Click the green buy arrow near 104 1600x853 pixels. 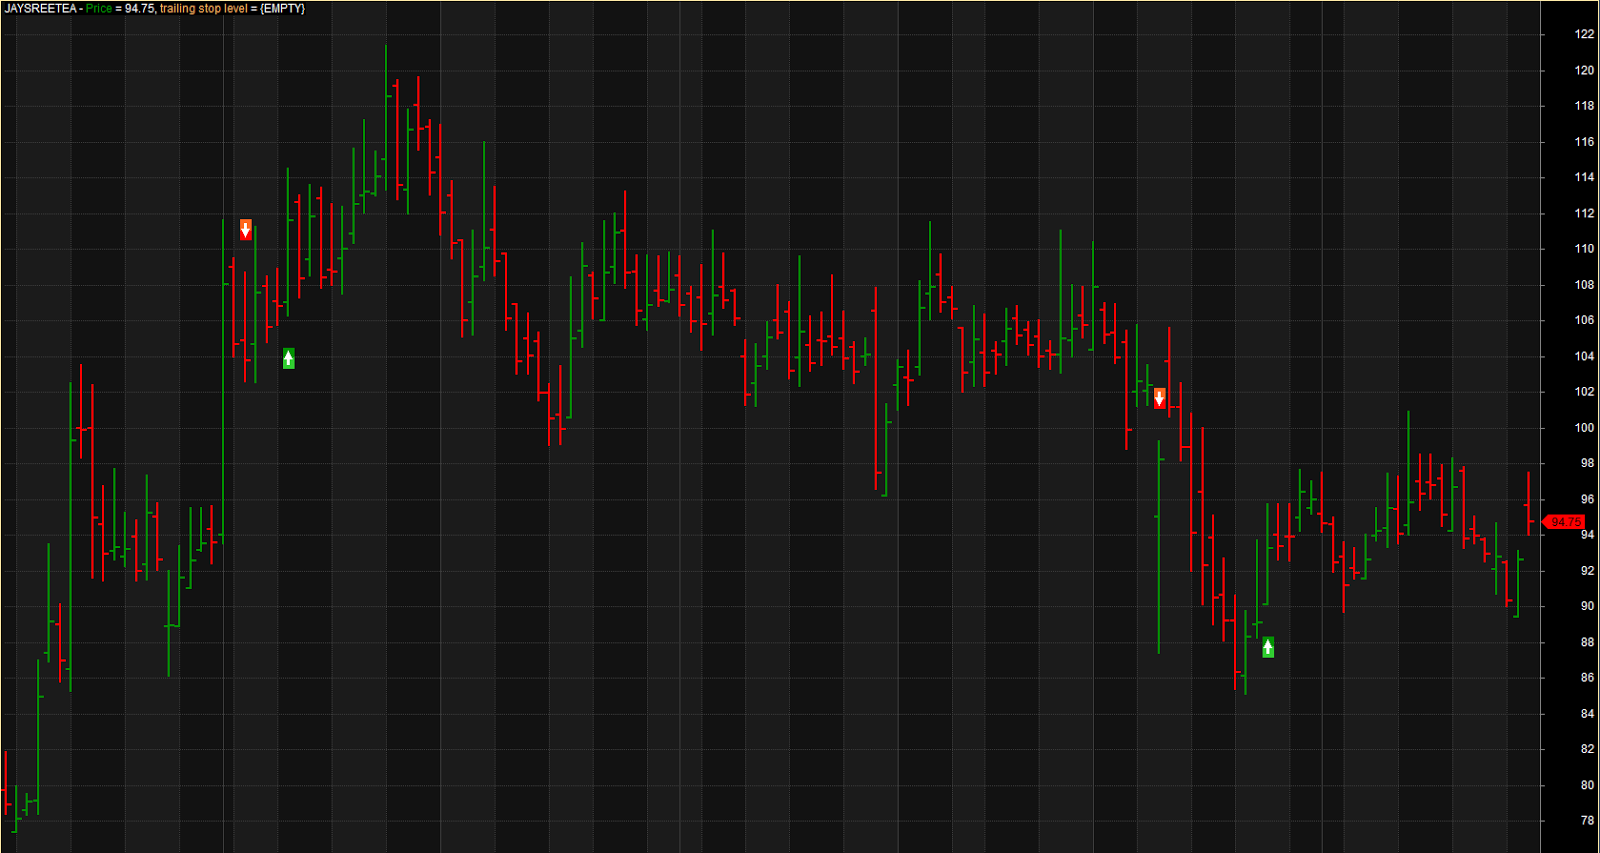[288, 358]
